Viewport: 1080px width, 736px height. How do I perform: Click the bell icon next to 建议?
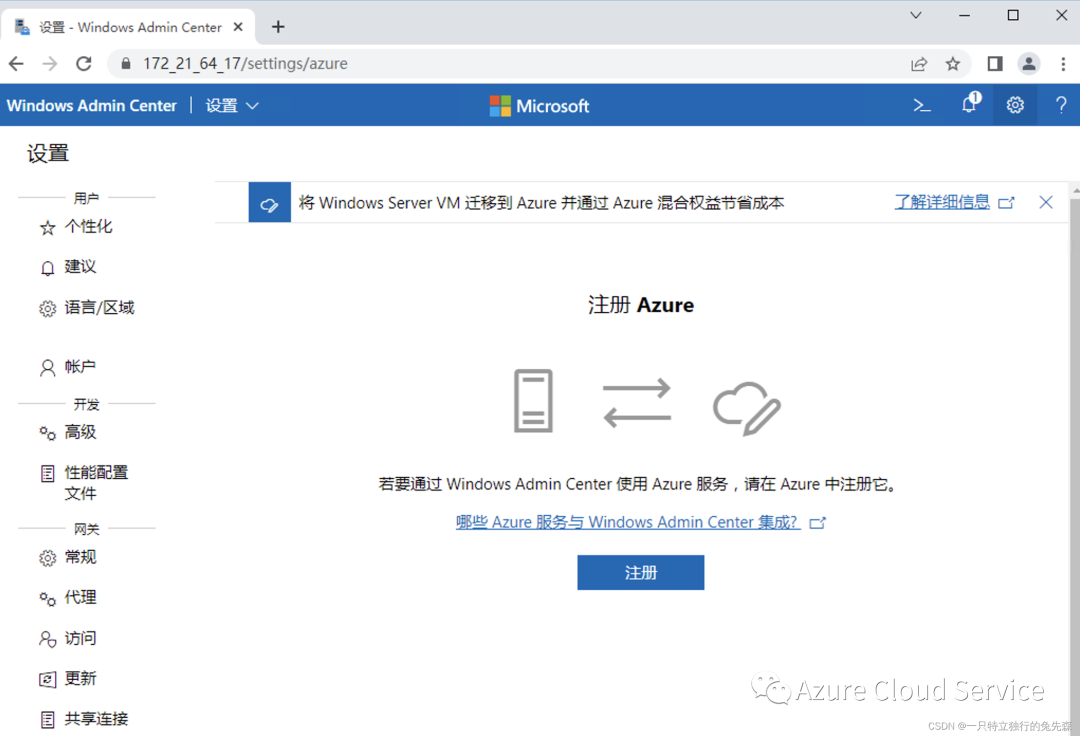point(47,269)
